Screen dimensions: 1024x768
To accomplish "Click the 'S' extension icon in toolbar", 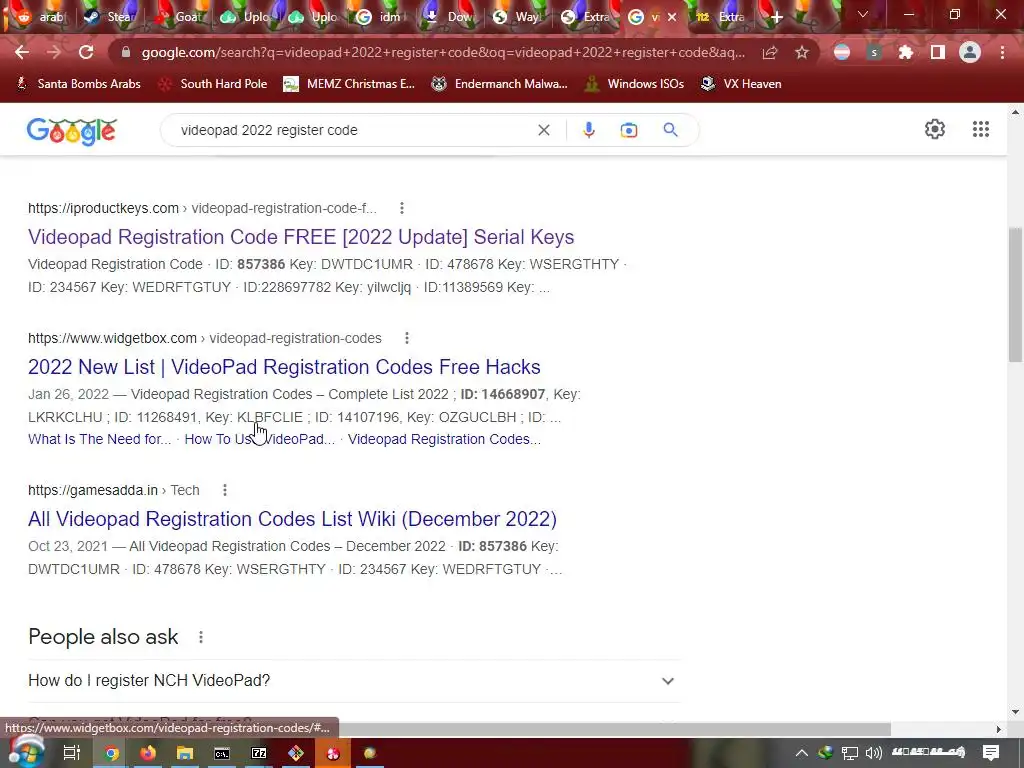I will tap(874, 53).
